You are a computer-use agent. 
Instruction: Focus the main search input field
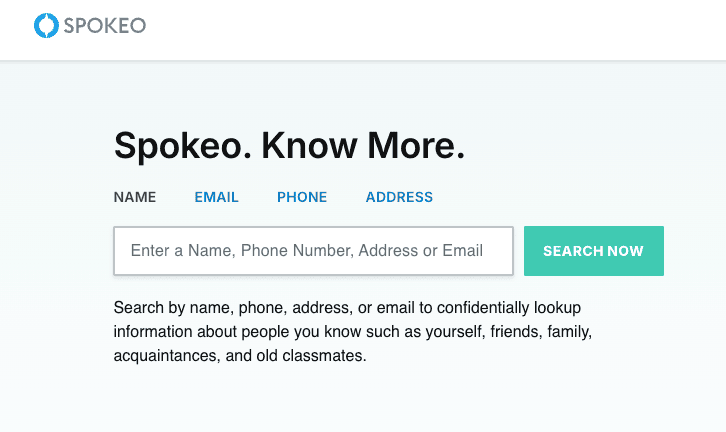313,251
